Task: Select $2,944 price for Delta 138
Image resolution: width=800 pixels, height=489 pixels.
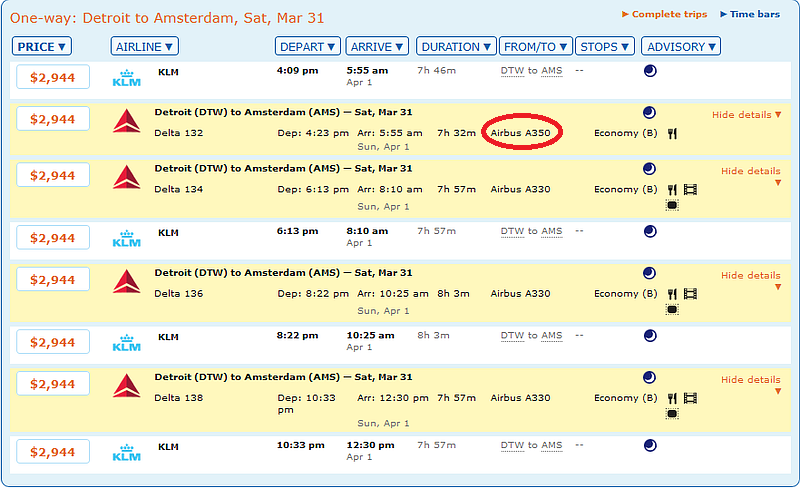Action: [53, 384]
